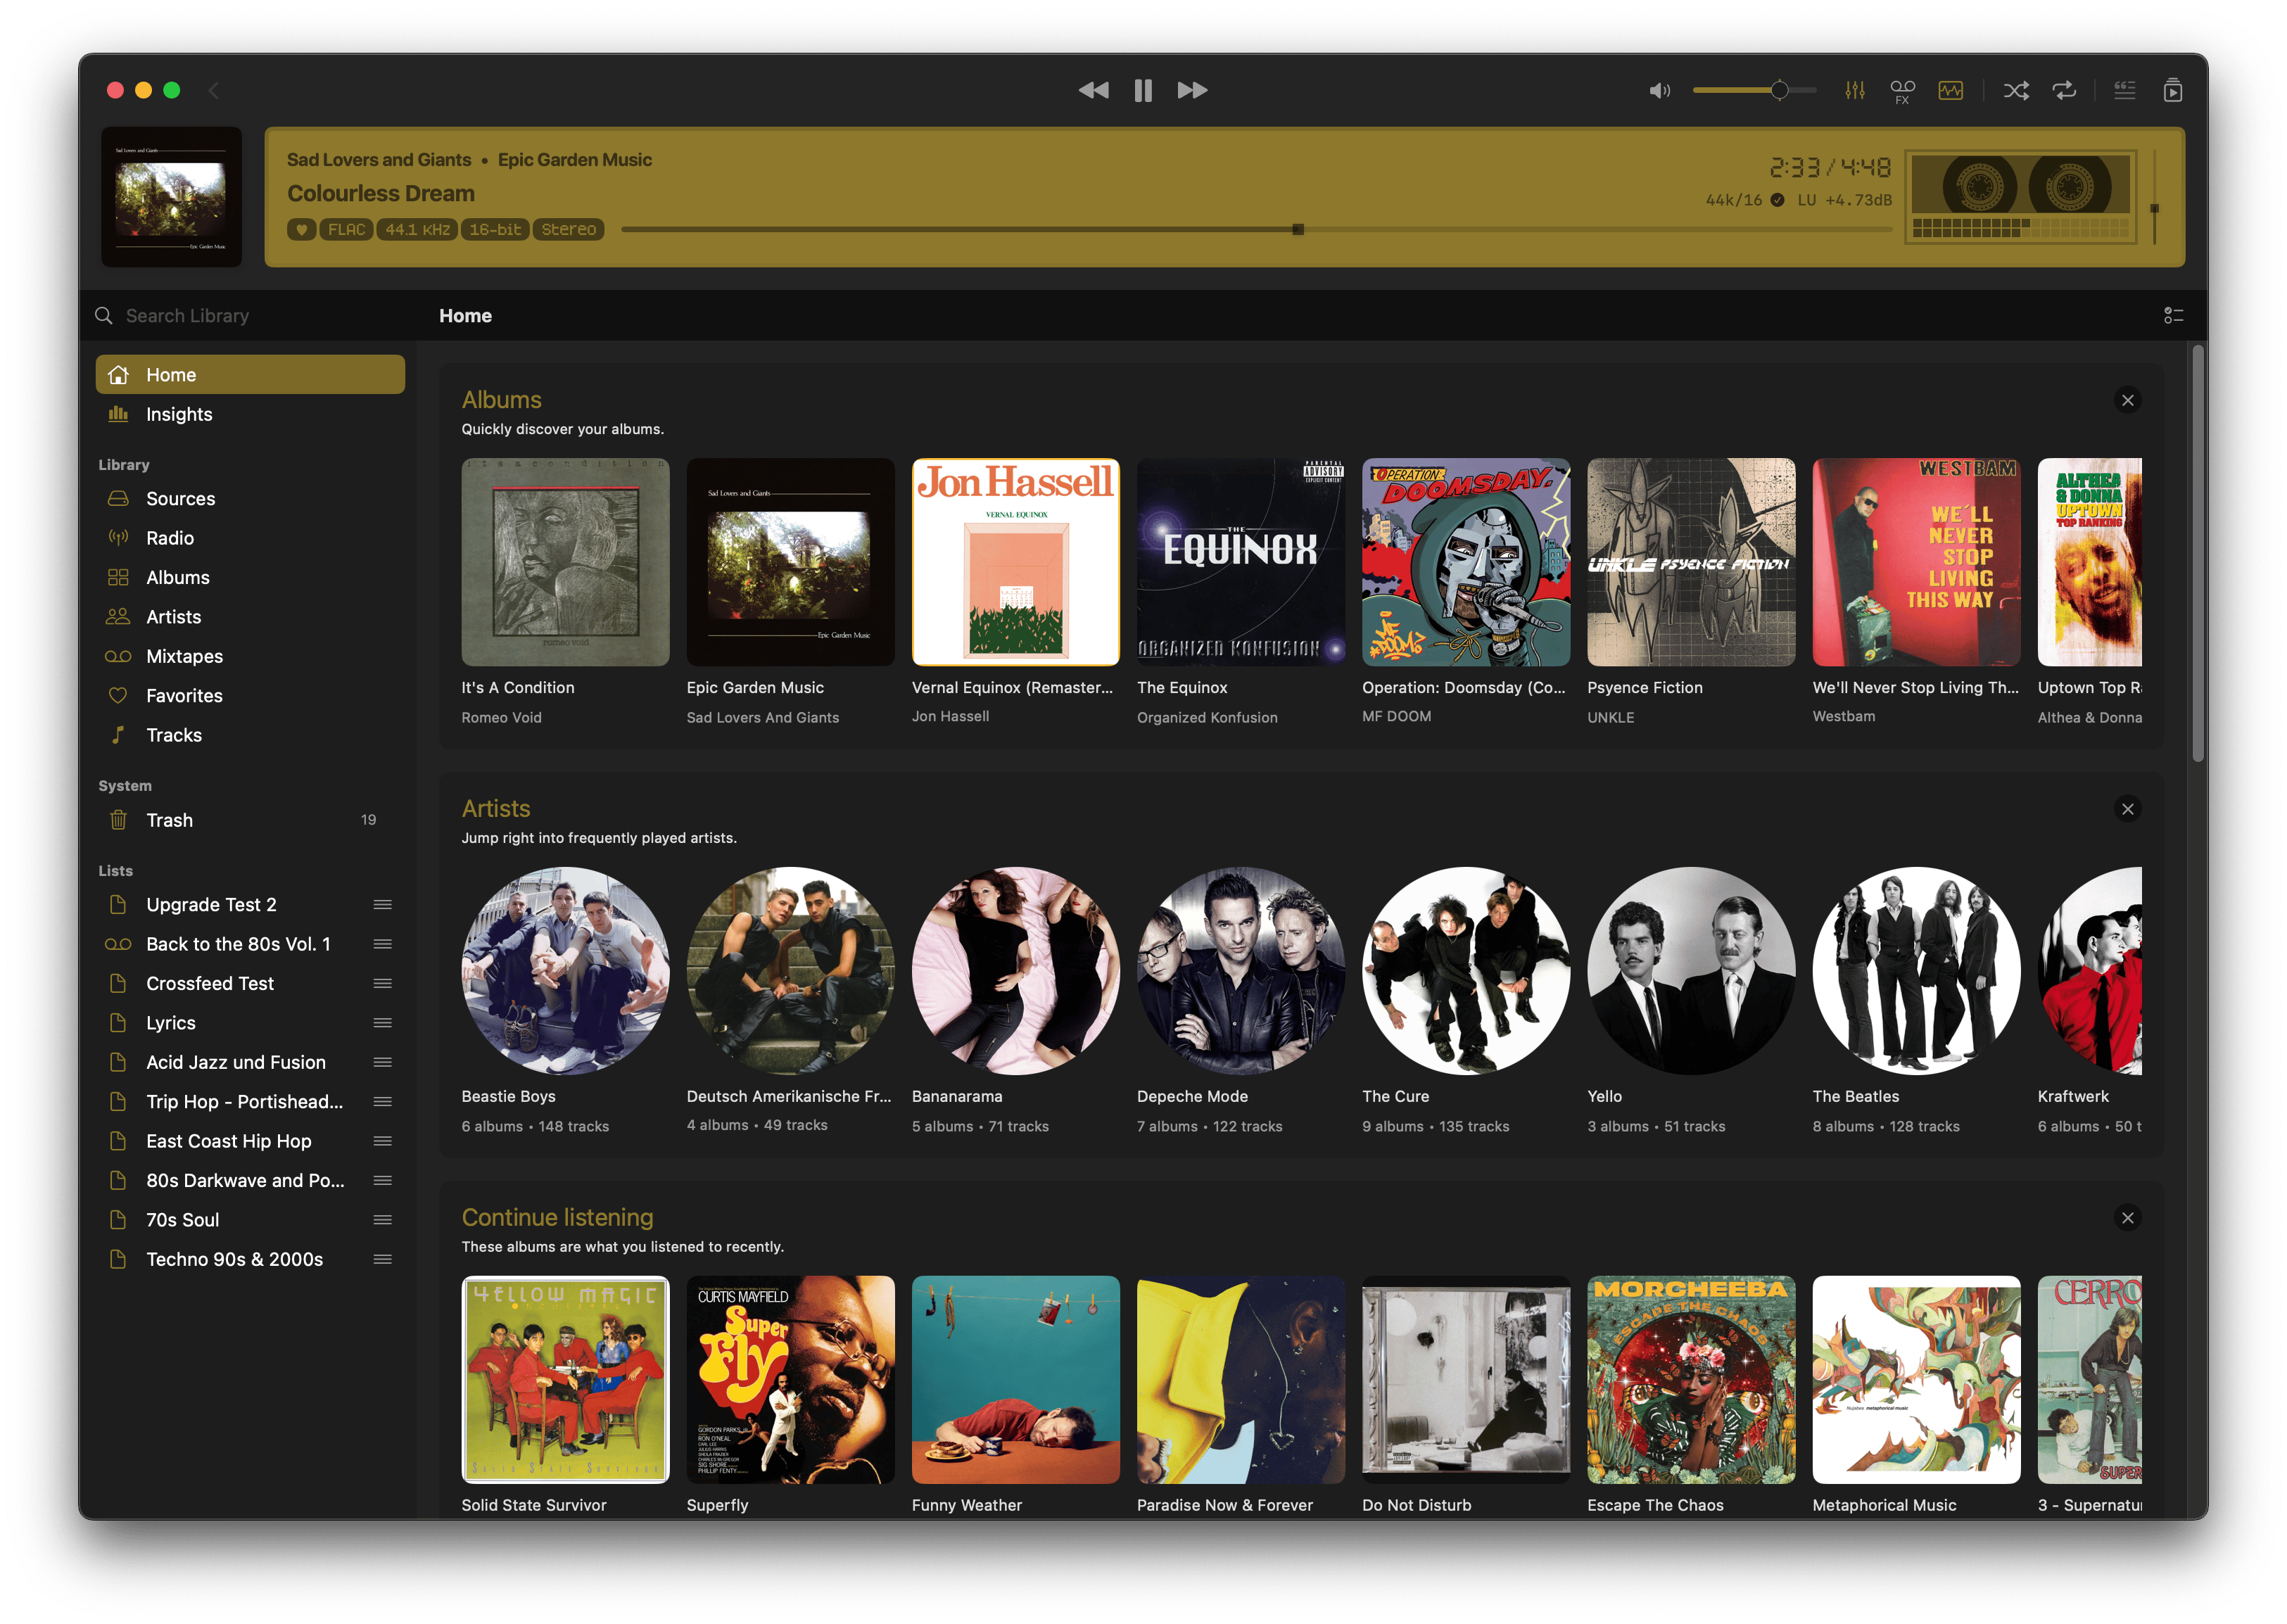Toggle the waveform visualizer icon

(1950, 91)
